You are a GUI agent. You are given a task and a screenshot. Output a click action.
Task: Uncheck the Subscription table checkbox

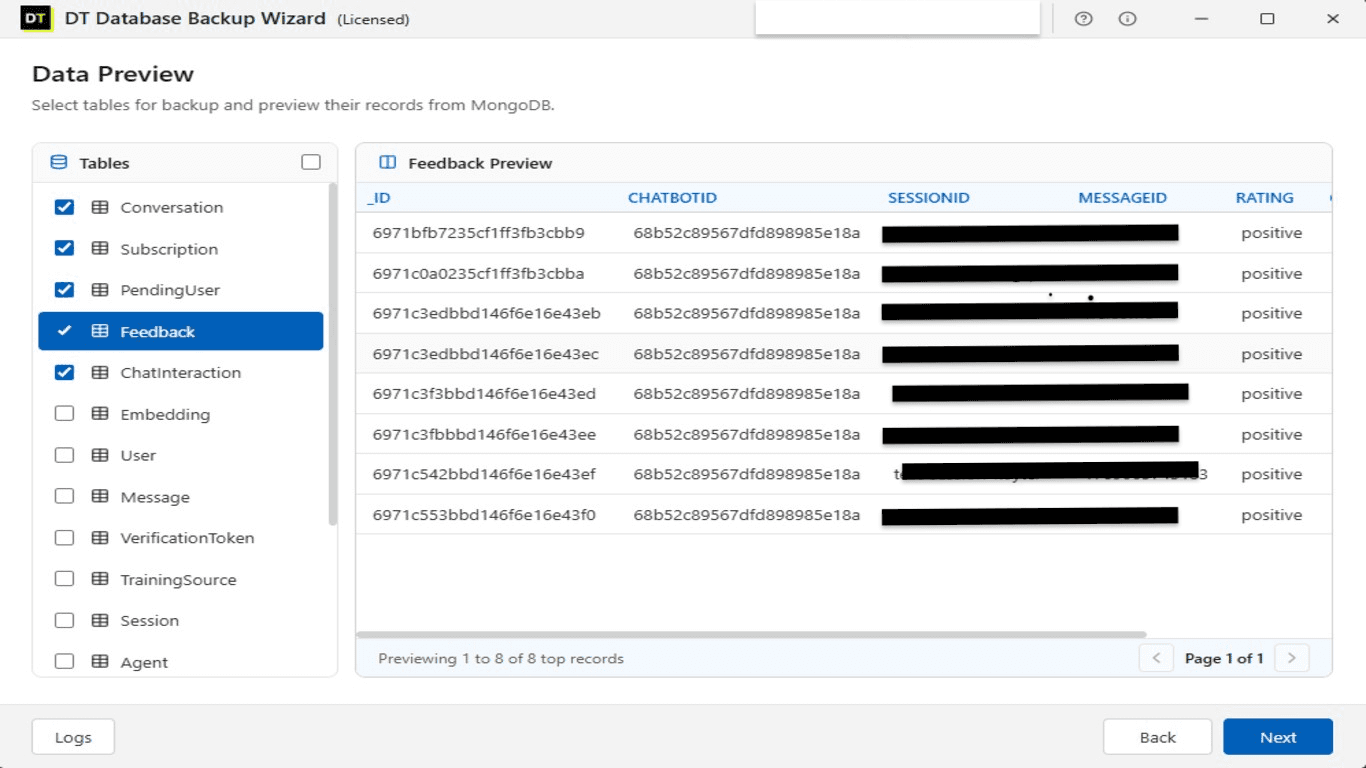(x=64, y=248)
